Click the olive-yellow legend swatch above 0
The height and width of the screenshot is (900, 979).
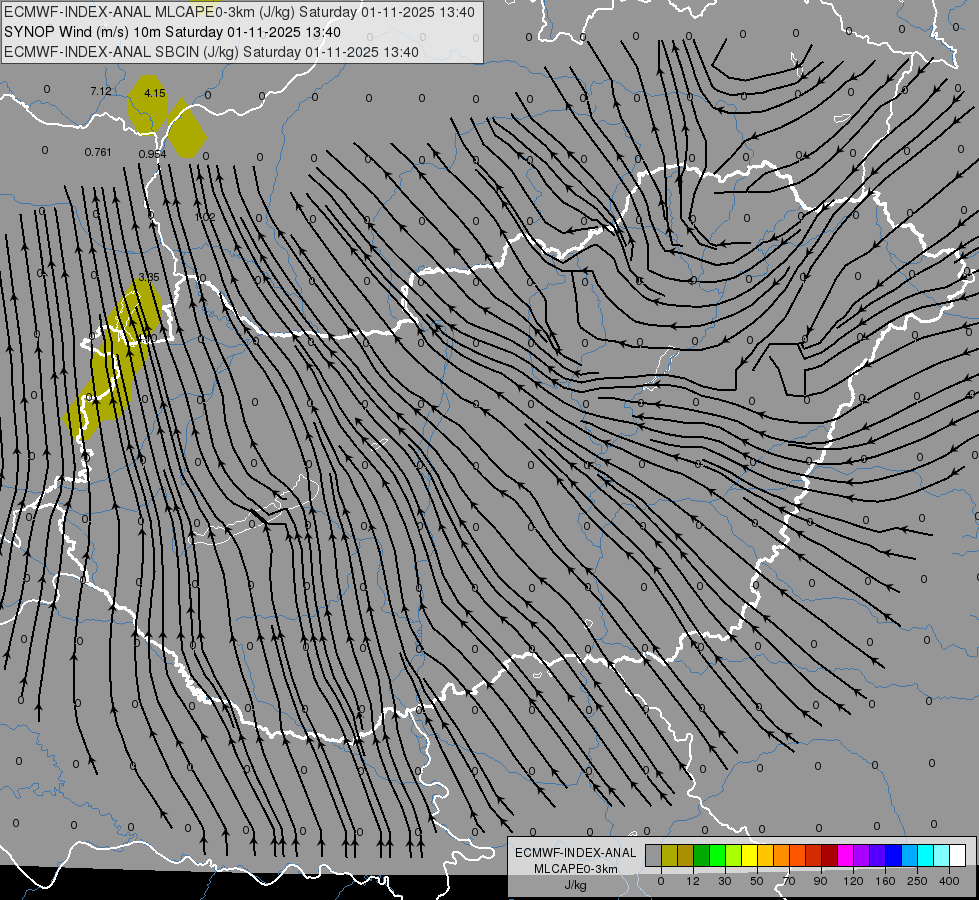(669, 855)
